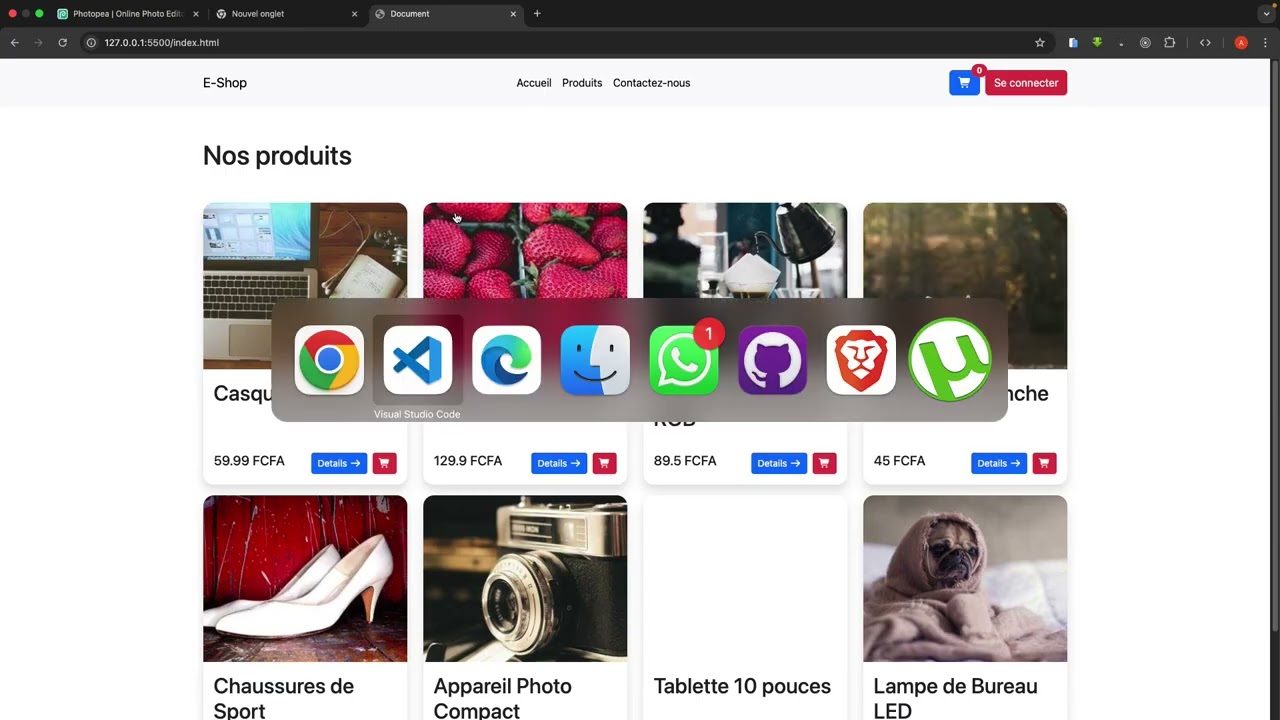Click the pug in blanket image

tap(965, 578)
